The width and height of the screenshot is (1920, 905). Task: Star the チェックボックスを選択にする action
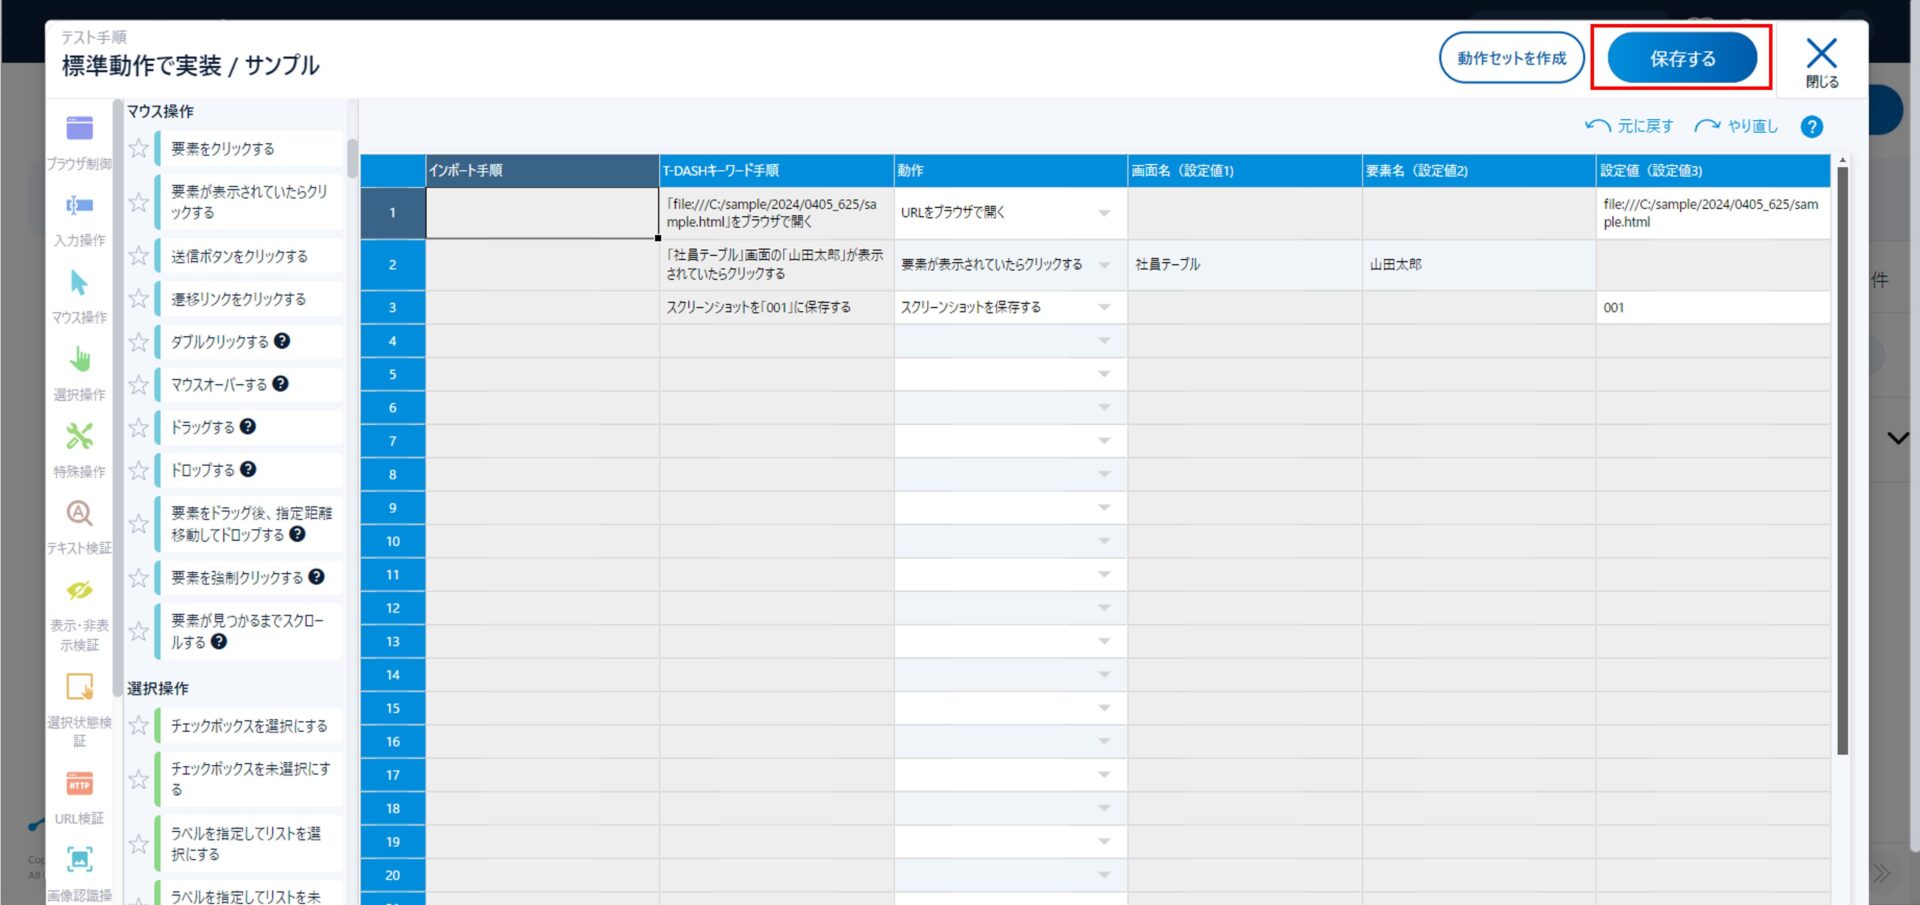(139, 726)
